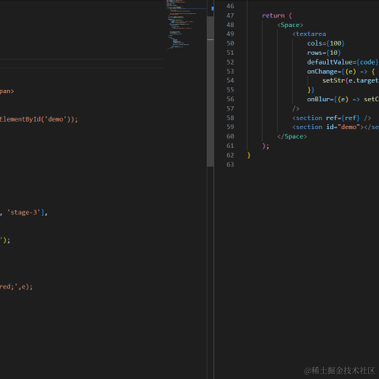
Task: Click the opening <Space> tag on line 48
Action: pyautogui.click(x=290, y=25)
